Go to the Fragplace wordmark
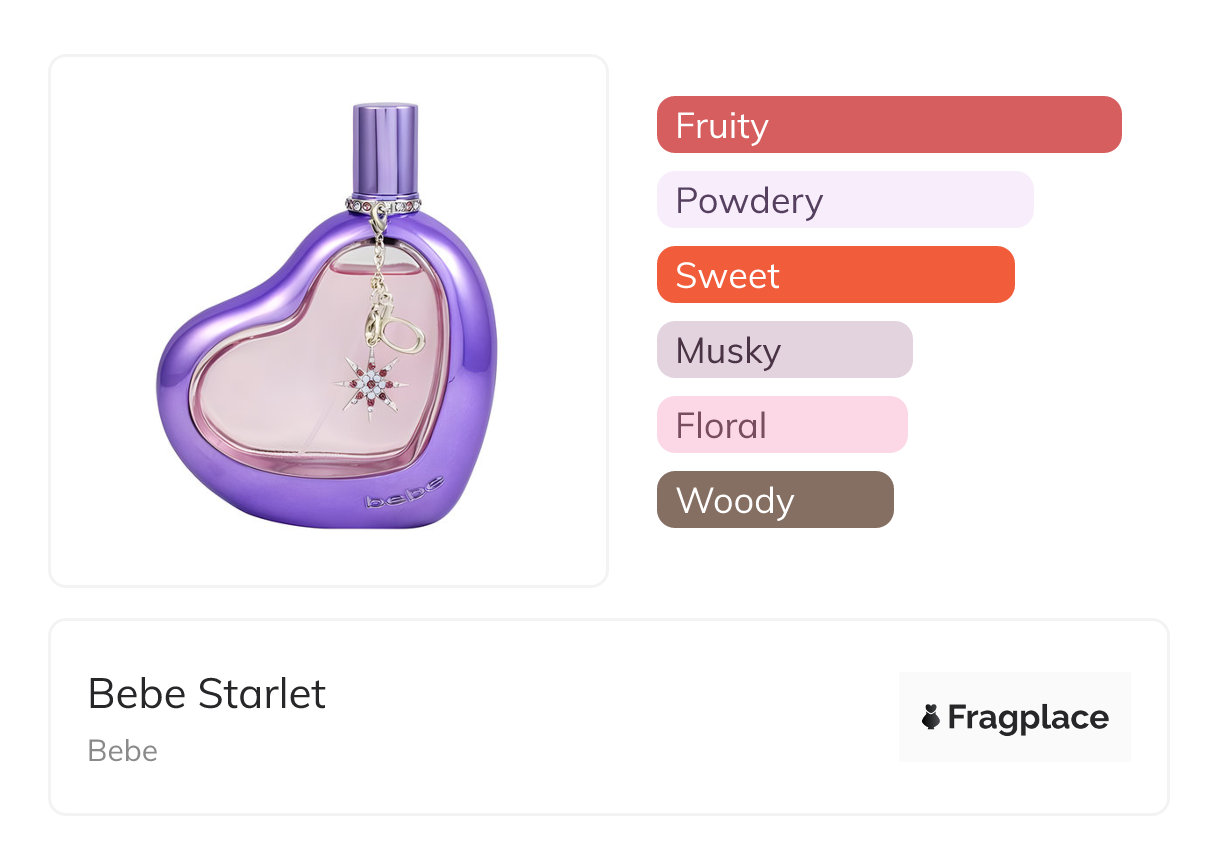 1028,717
